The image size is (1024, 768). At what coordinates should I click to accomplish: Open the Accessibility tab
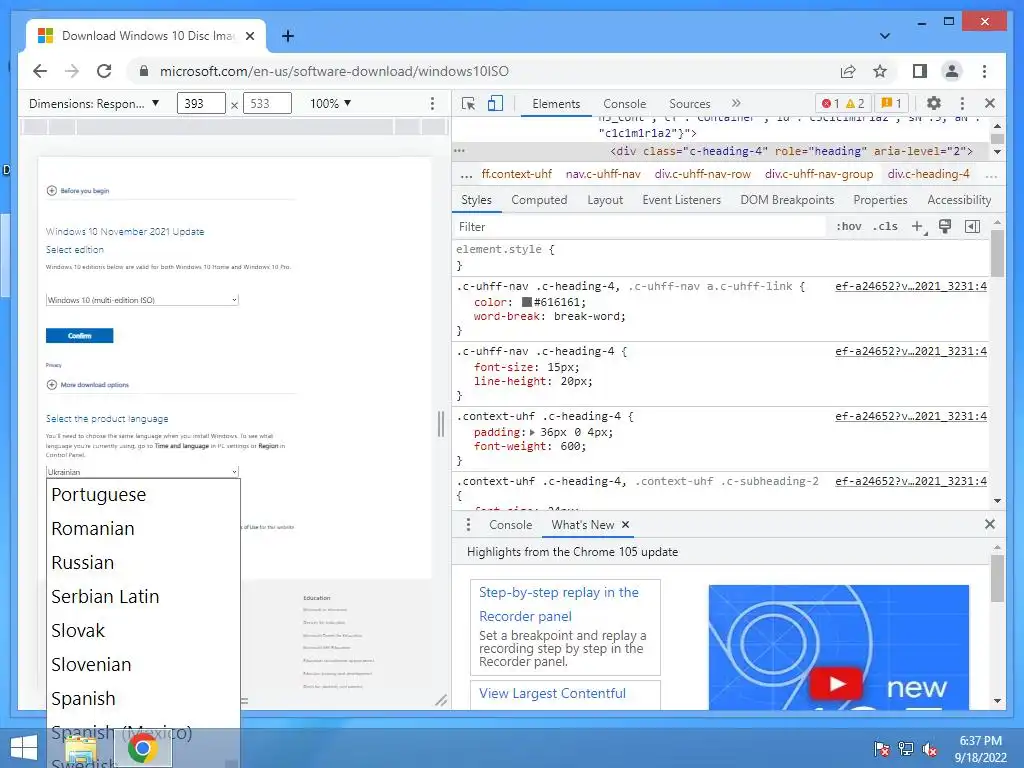(x=959, y=200)
